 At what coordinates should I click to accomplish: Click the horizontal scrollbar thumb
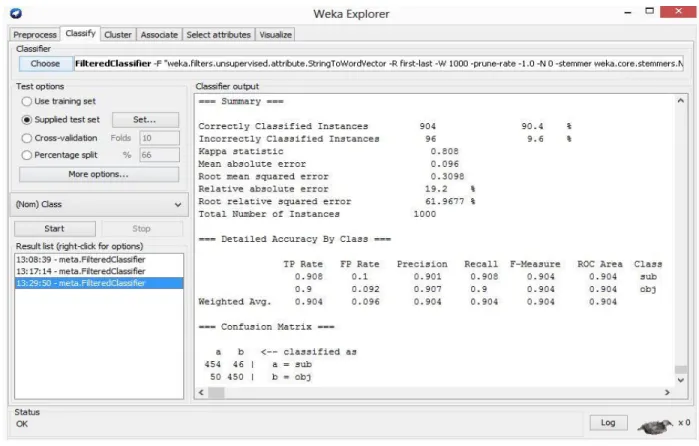[x=216, y=392]
